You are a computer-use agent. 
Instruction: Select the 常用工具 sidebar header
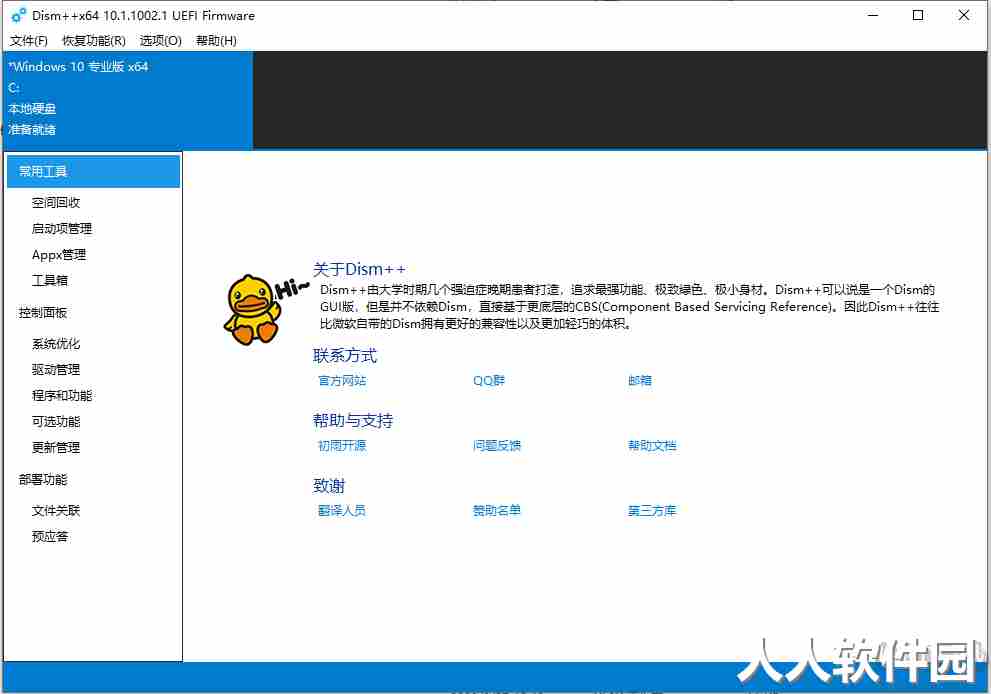(94, 171)
